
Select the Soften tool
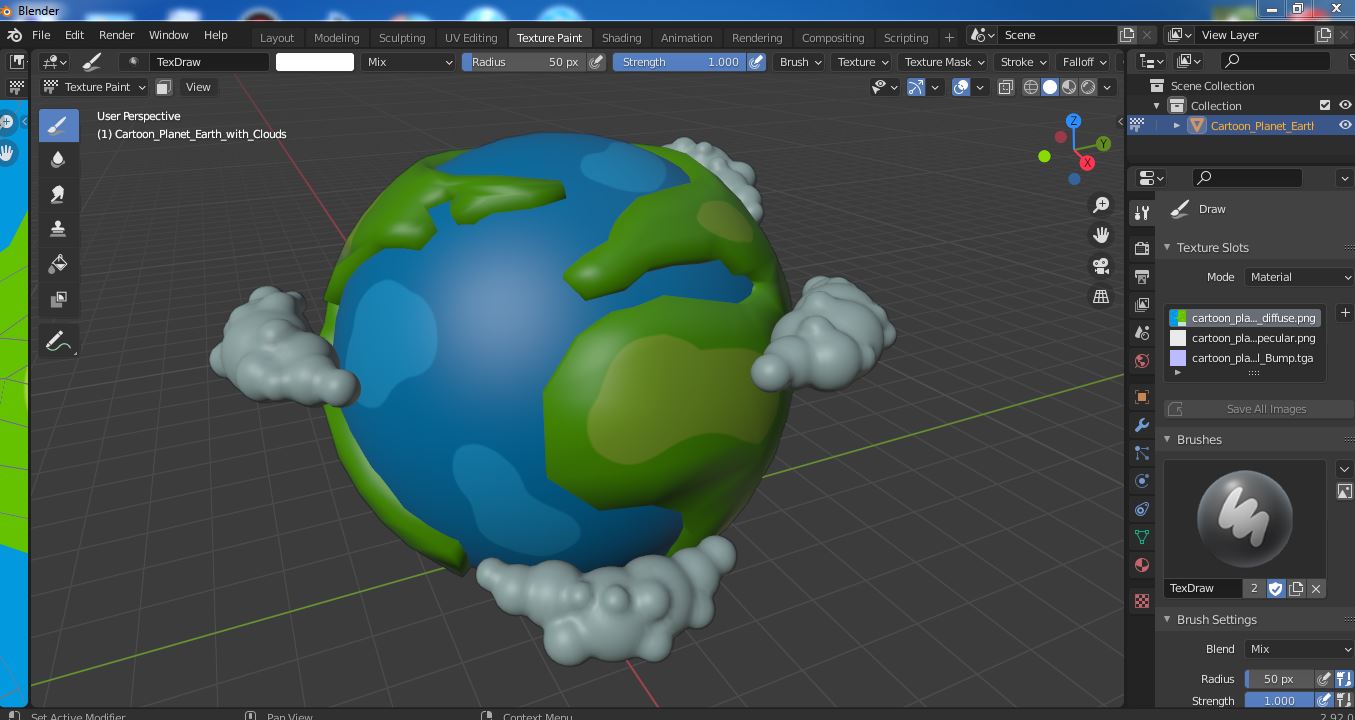(x=59, y=160)
